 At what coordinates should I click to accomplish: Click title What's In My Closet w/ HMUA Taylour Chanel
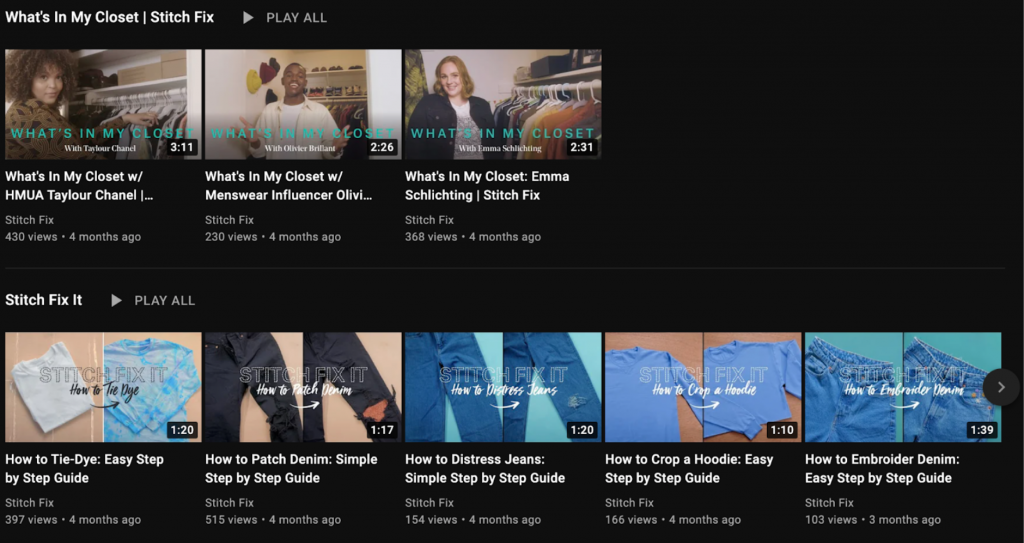[x=79, y=186]
